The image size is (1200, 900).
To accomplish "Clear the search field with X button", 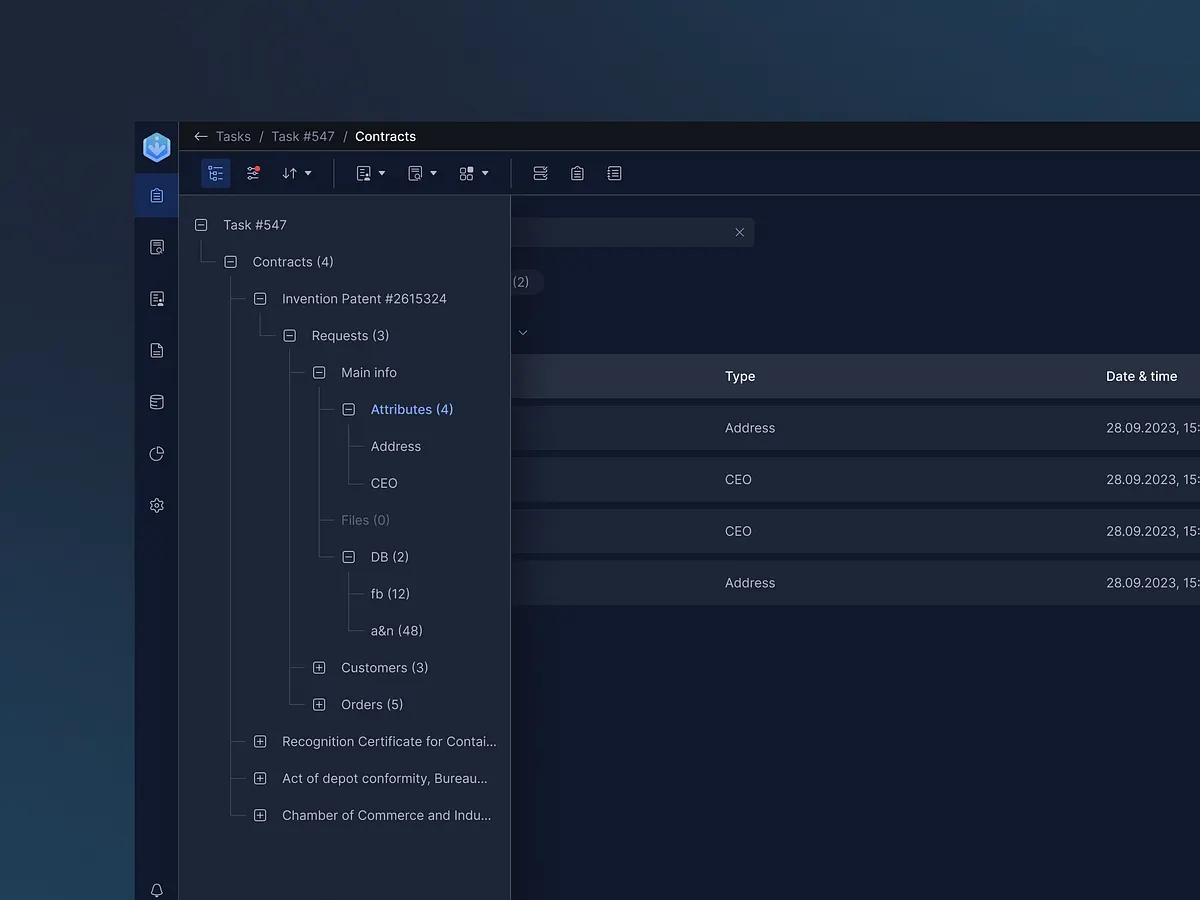I will [740, 232].
